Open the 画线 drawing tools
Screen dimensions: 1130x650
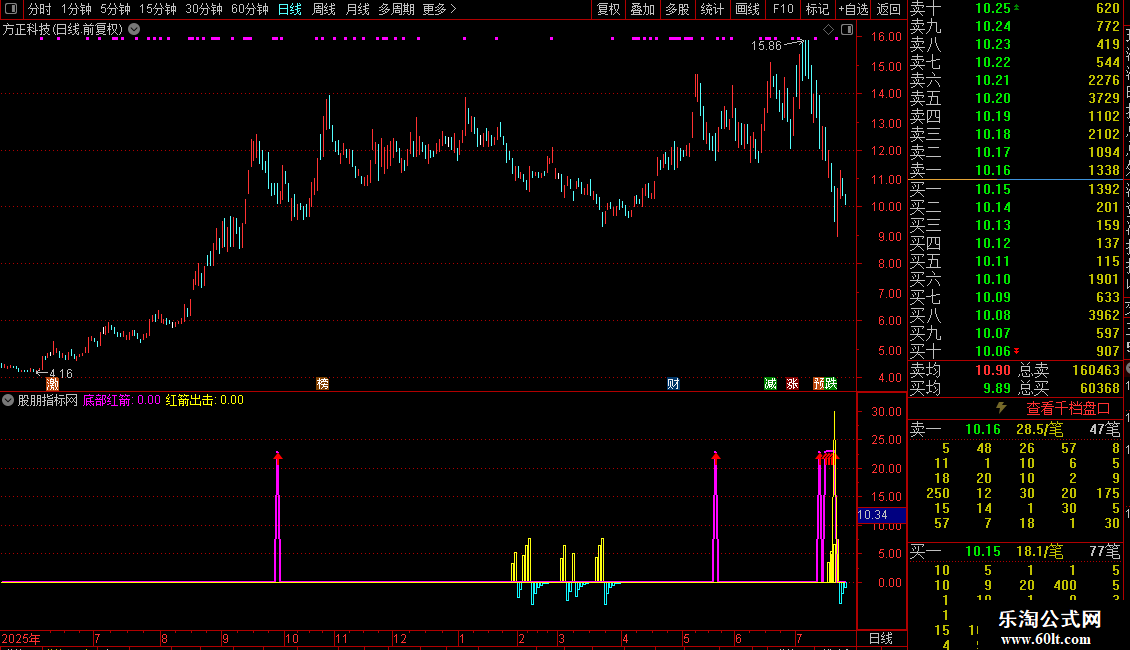tap(747, 9)
